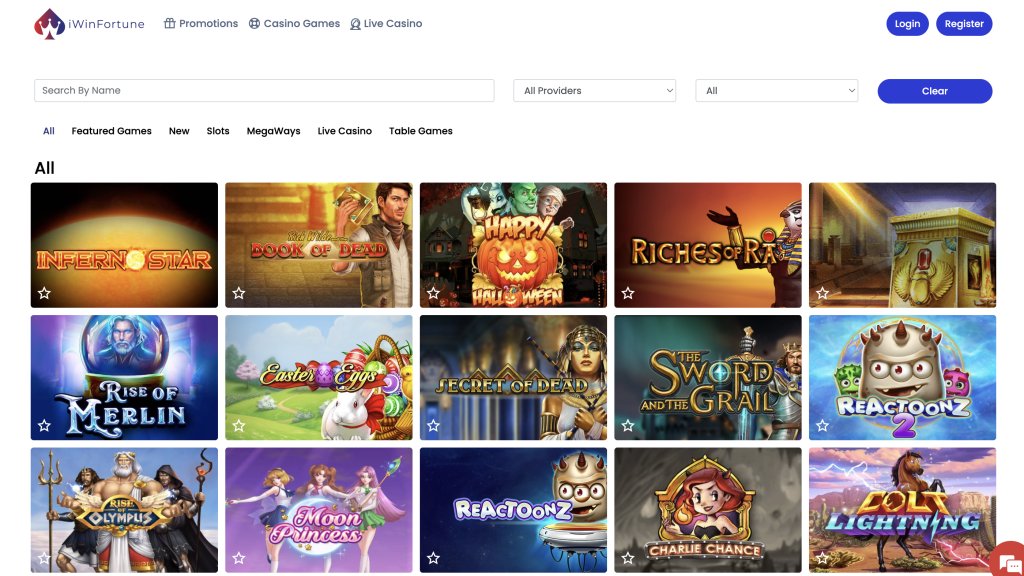Open the iWinFortune logo

(x=88, y=23)
